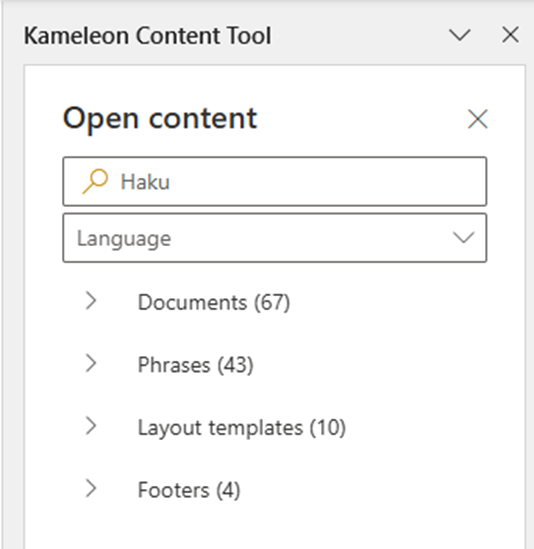This screenshot has height=549, width=534.
Task: Select the Language combo box
Action: point(275,238)
